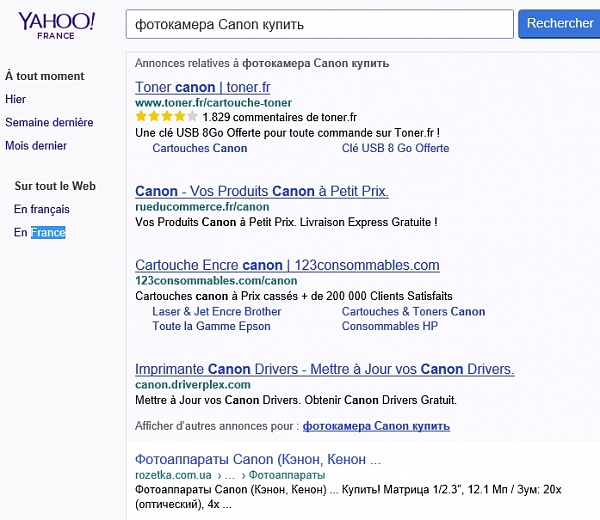
Task: Restrict results to 'En France'
Action: click(x=39, y=232)
